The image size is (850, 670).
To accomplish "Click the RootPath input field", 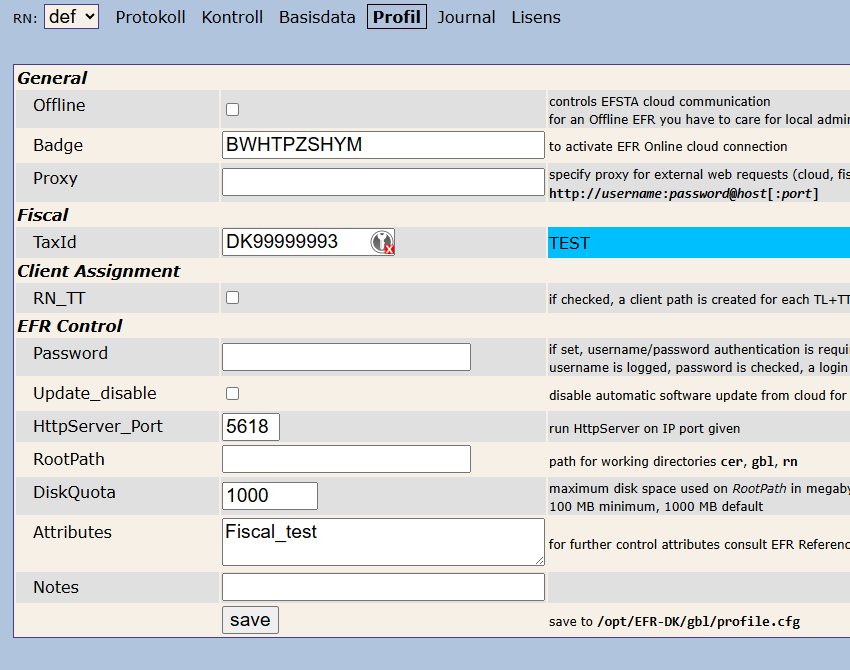I will (x=346, y=459).
